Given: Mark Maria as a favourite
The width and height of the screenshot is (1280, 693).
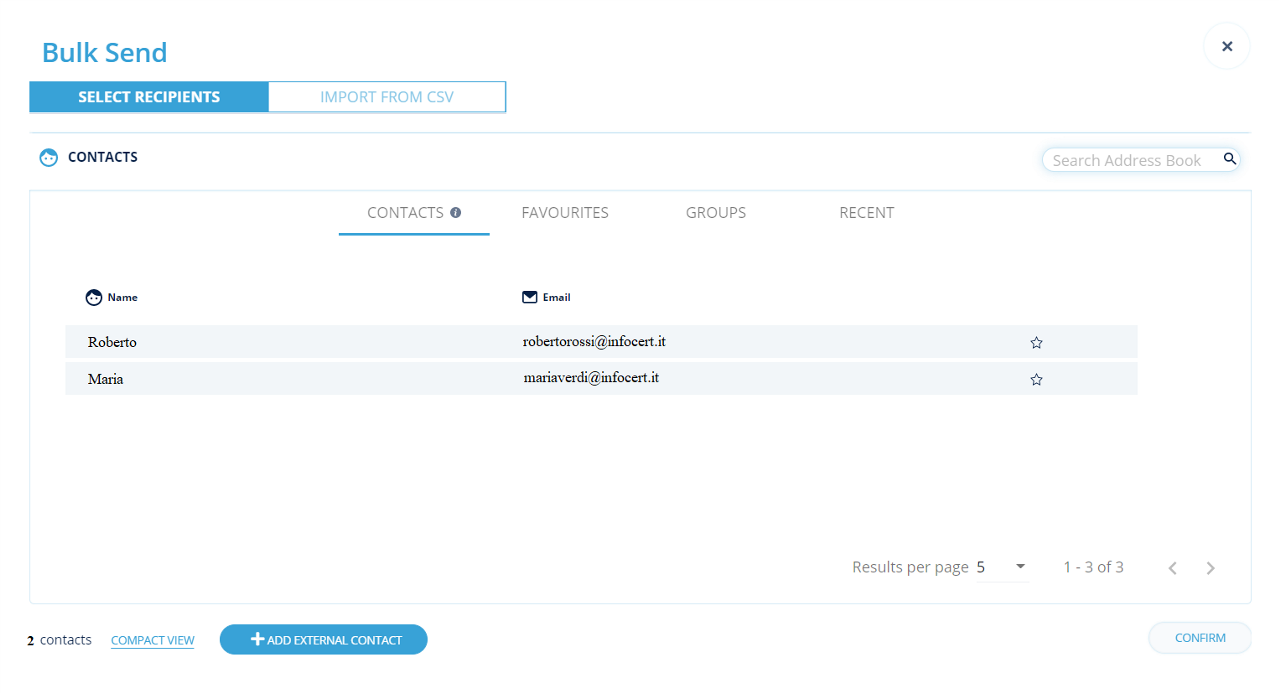Looking at the screenshot, I should (x=1036, y=380).
